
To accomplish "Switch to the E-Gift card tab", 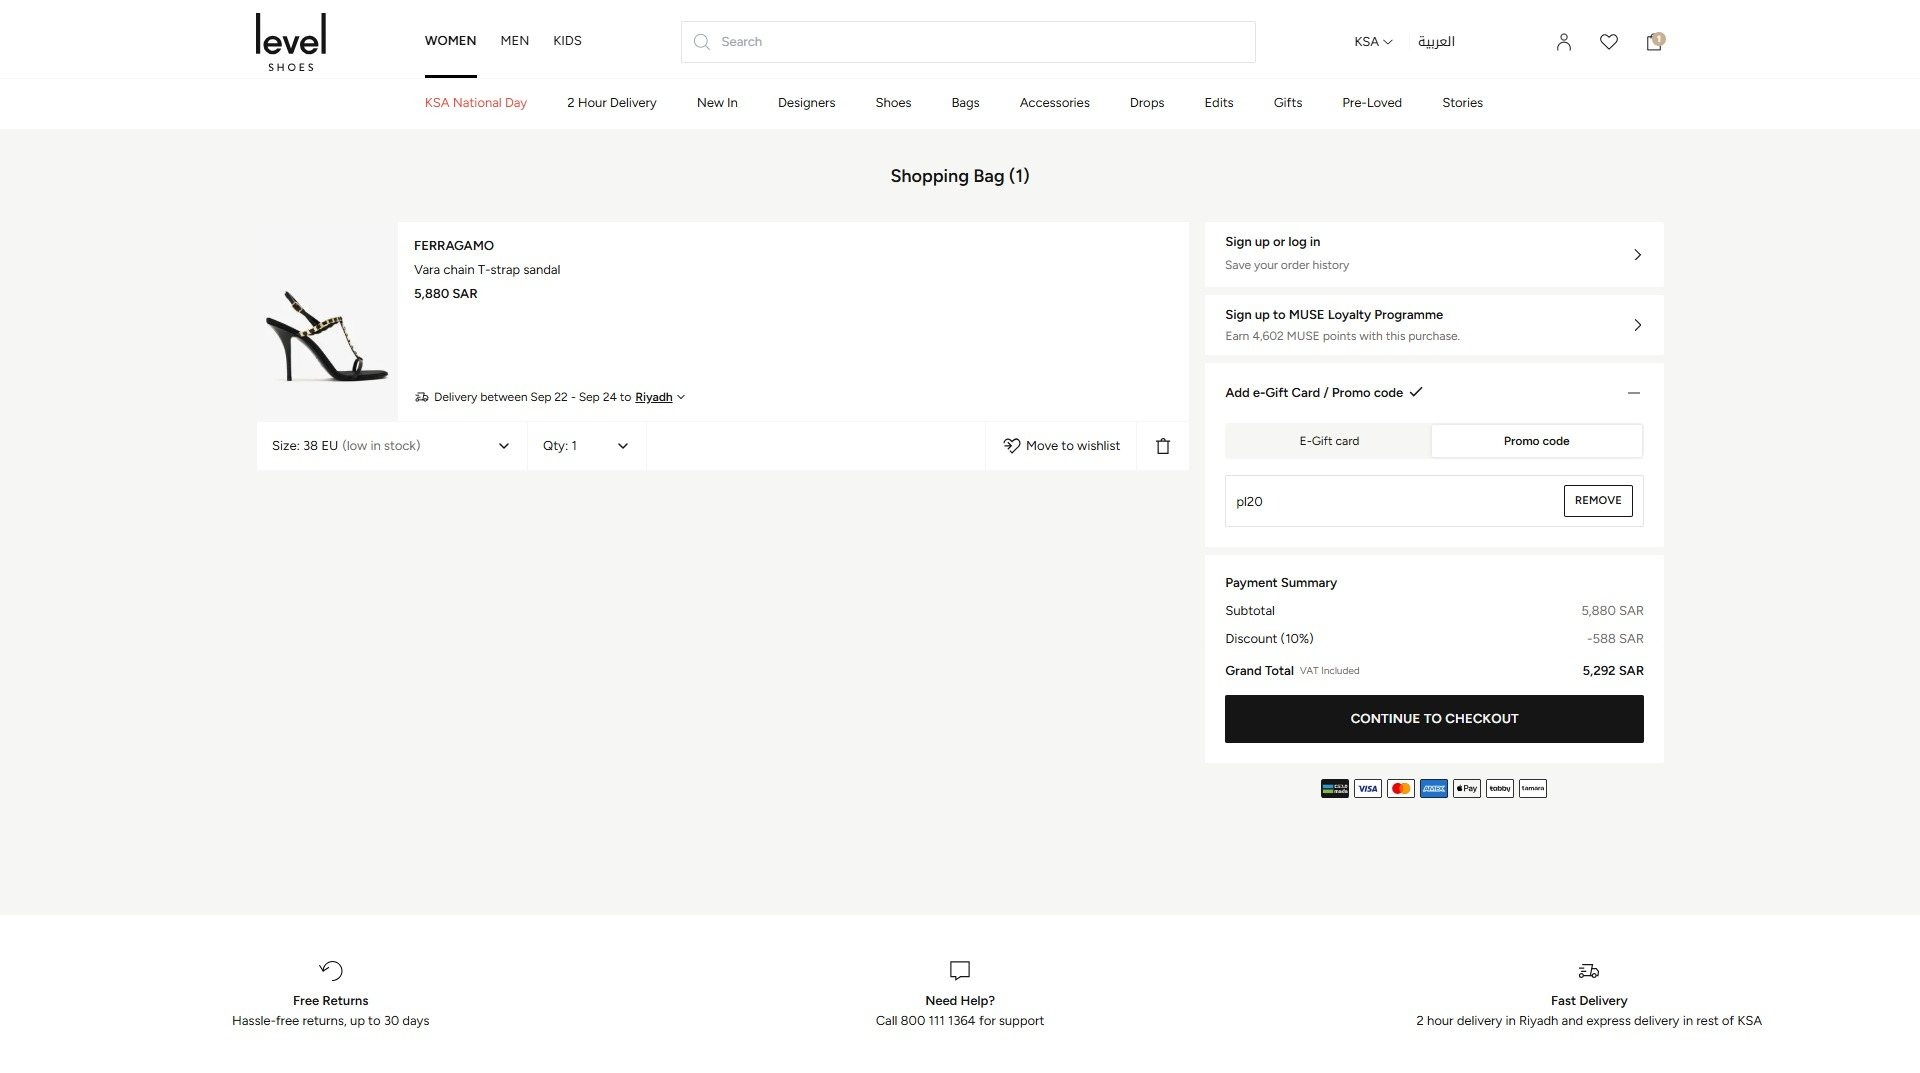I will 1329,441.
